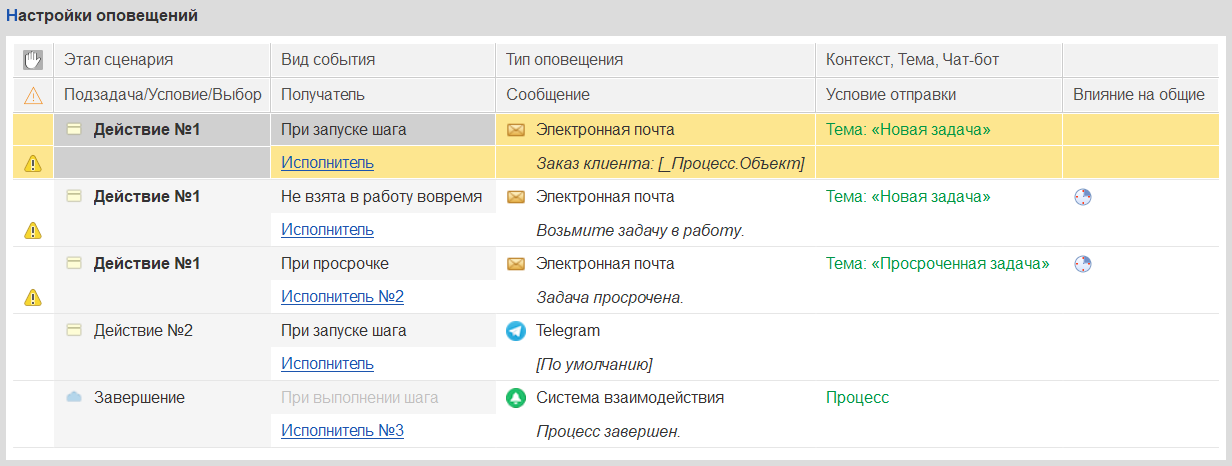Click clock icon beside «Просроченная задача» theme
The image size is (1232, 466).
click(x=1082, y=264)
